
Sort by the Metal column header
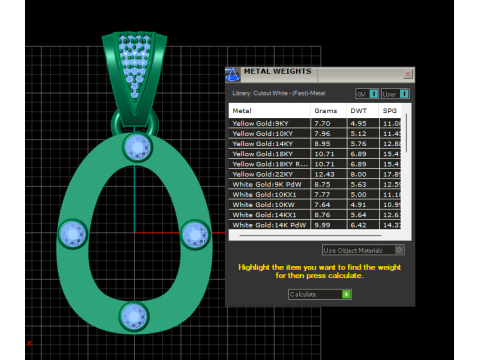tap(269, 111)
